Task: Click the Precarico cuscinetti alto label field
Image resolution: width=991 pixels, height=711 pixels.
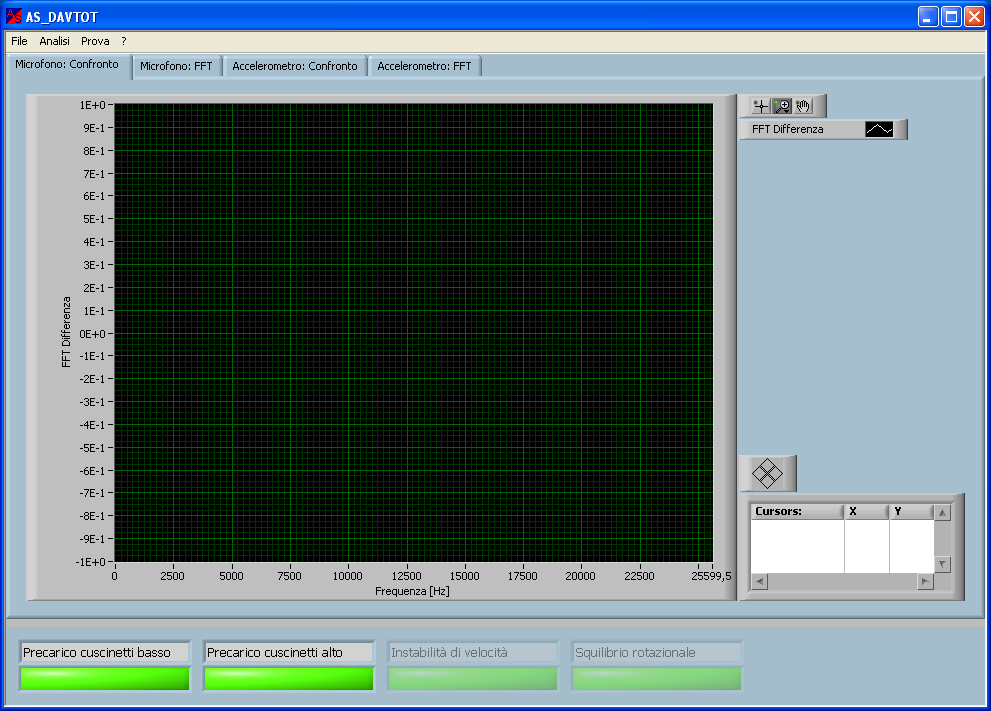Action: (x=289, y=653)
